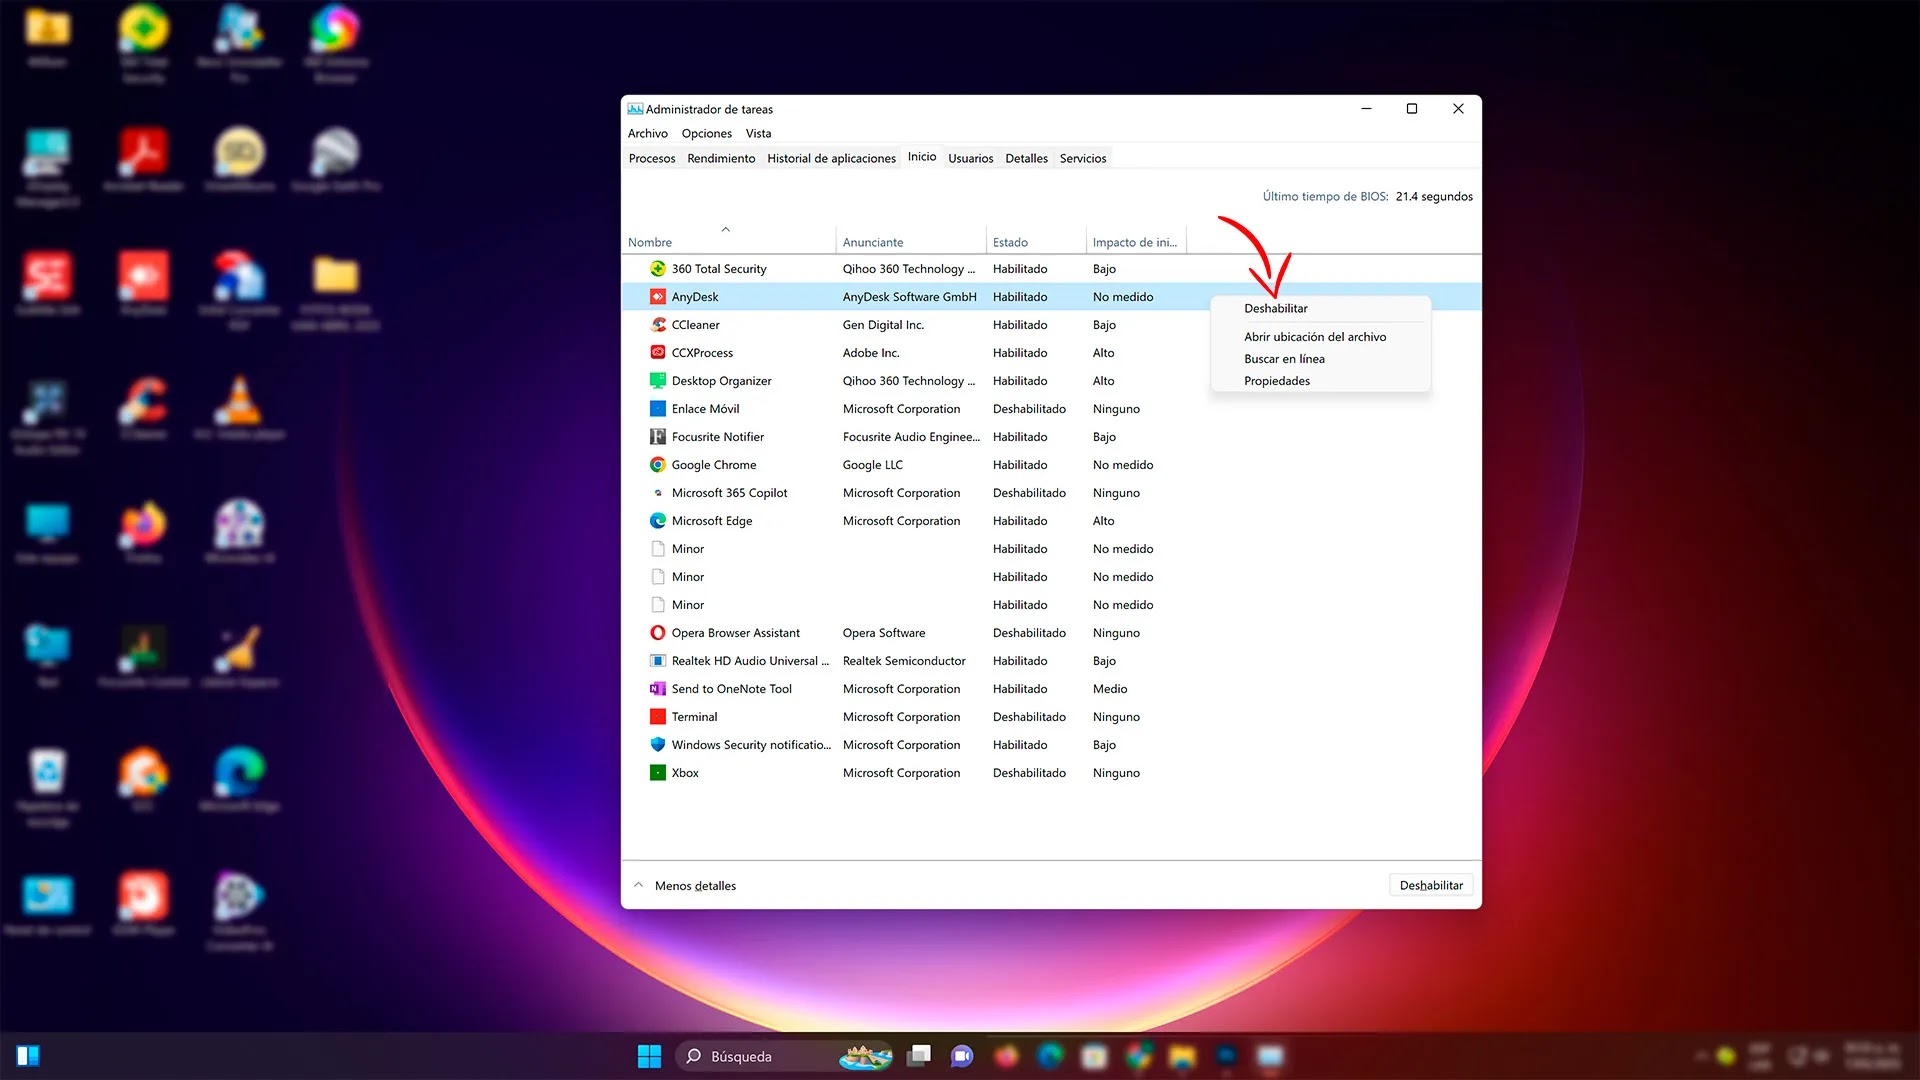Select the first Minor startup entry icon
The width and height of the screenshot is (1920, 1080).
pos(657,549)
